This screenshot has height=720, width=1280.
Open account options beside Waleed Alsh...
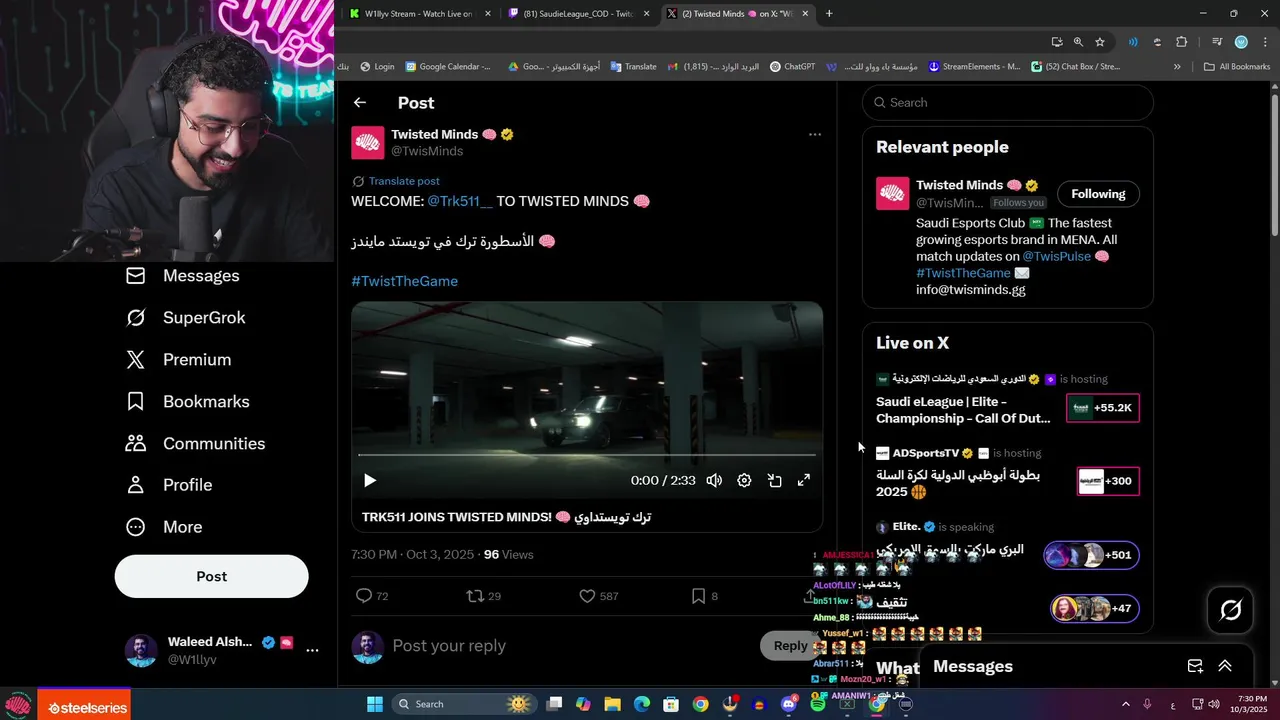click(x=312, y=650)
